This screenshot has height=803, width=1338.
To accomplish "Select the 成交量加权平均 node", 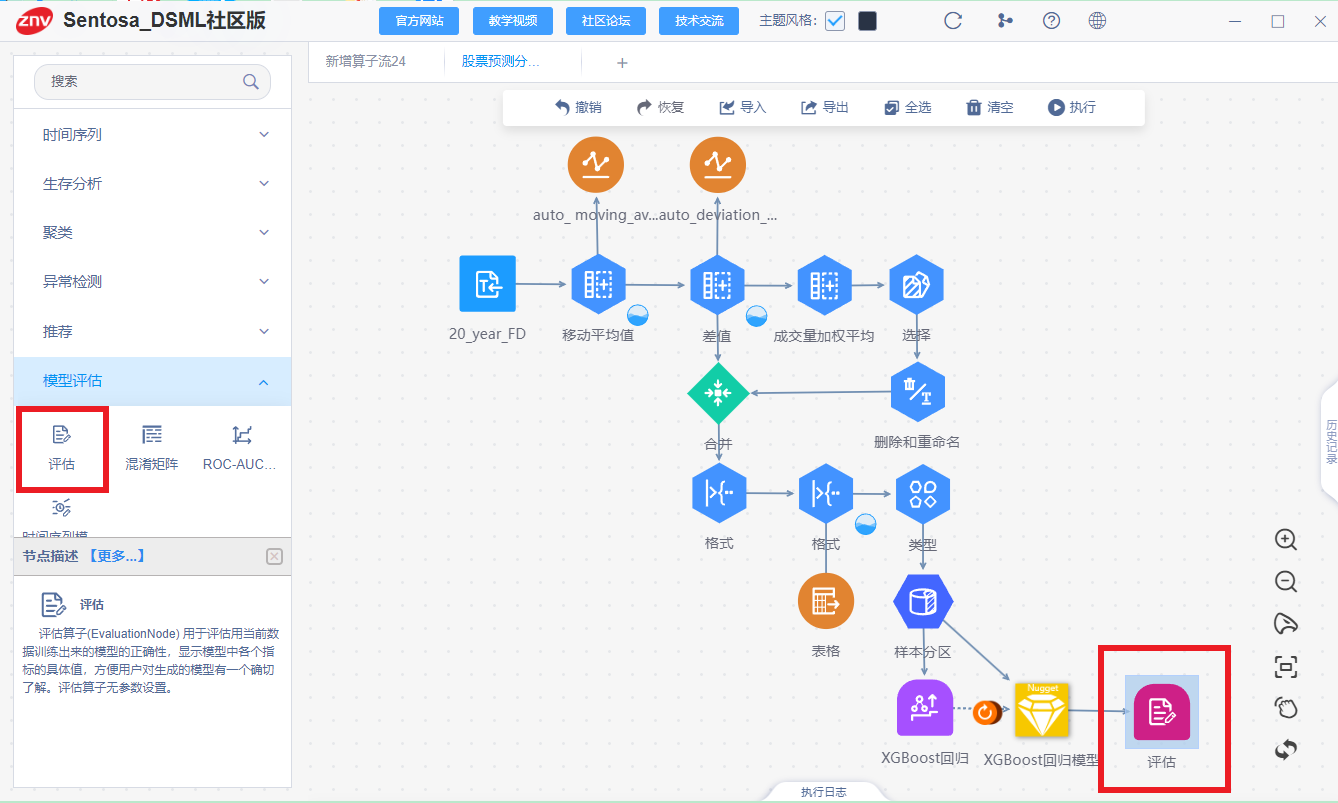I will (x=824, y=284).
